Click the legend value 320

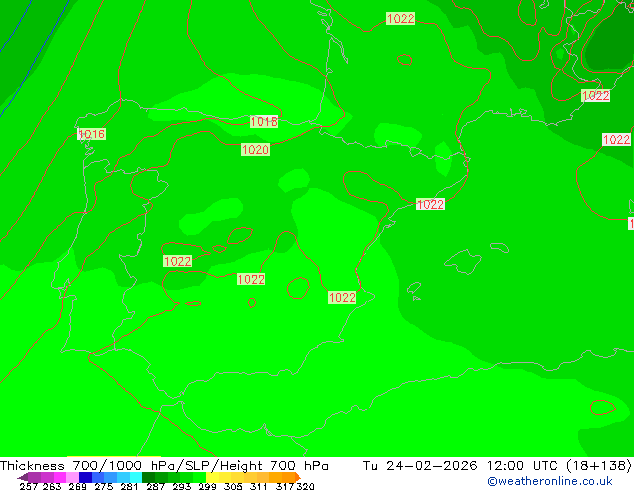tap(305, 486)
